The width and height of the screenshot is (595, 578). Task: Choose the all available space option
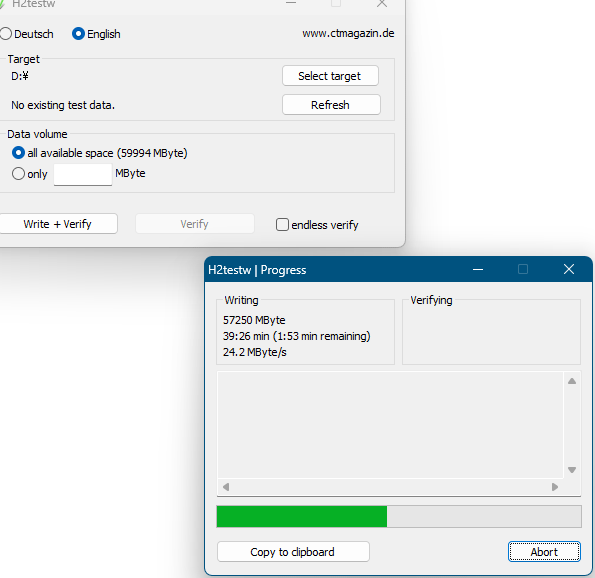18,153
